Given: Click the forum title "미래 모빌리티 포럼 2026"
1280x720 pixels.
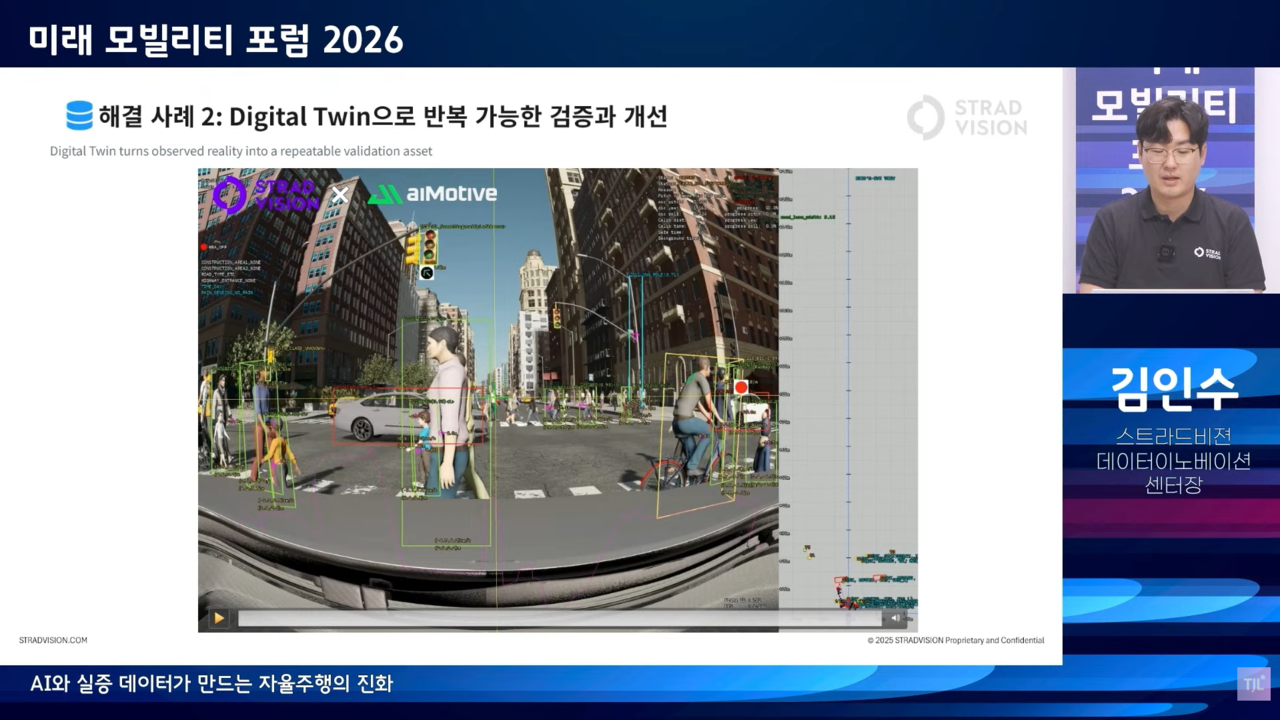Looking at the screenshot, I should [216, 39].
